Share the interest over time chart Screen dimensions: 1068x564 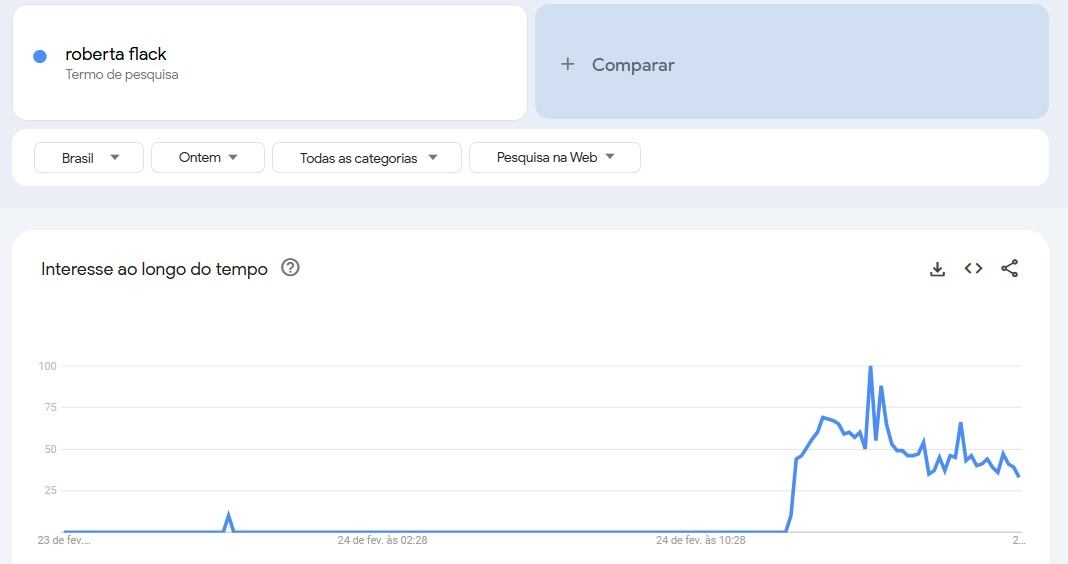1009,268
